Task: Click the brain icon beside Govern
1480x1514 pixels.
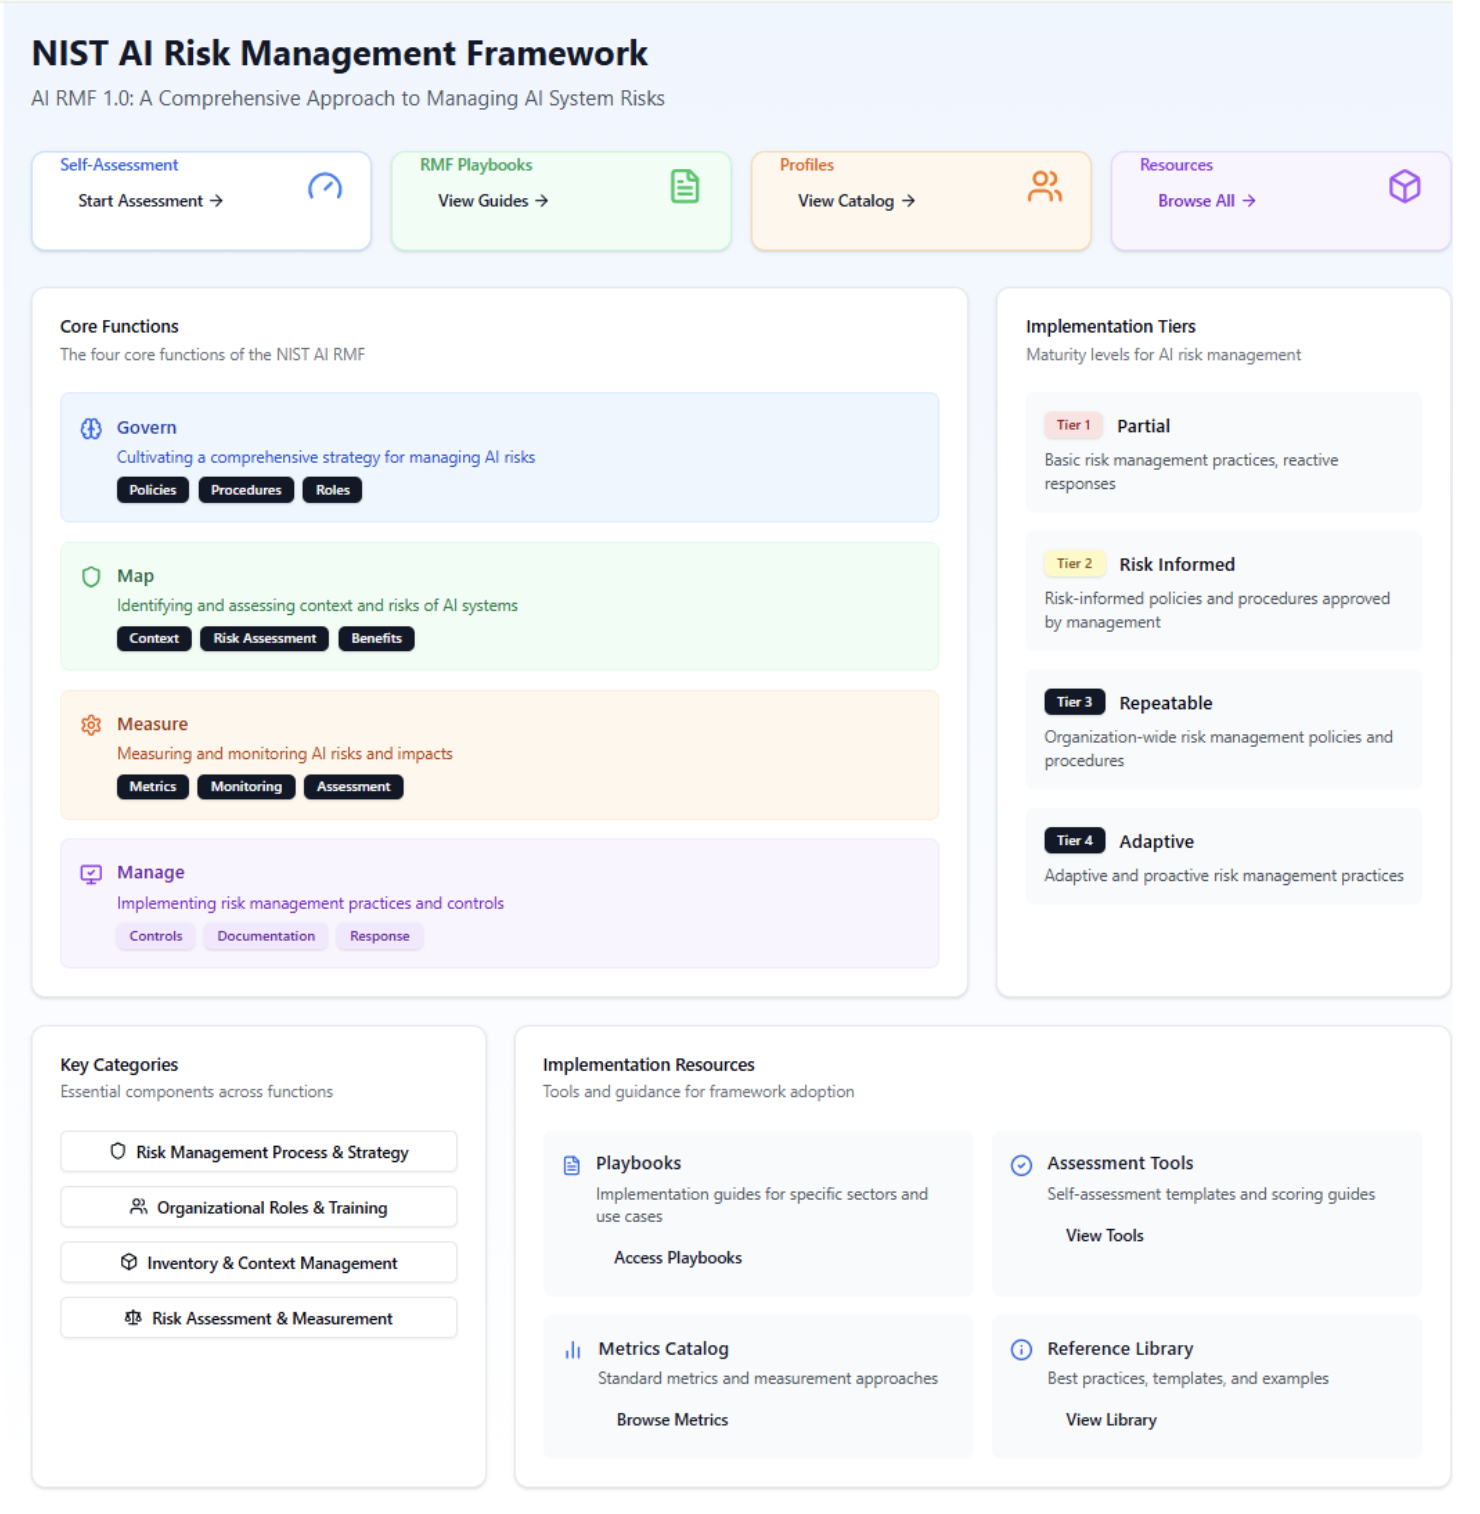Action: click(x=91, y=429)
